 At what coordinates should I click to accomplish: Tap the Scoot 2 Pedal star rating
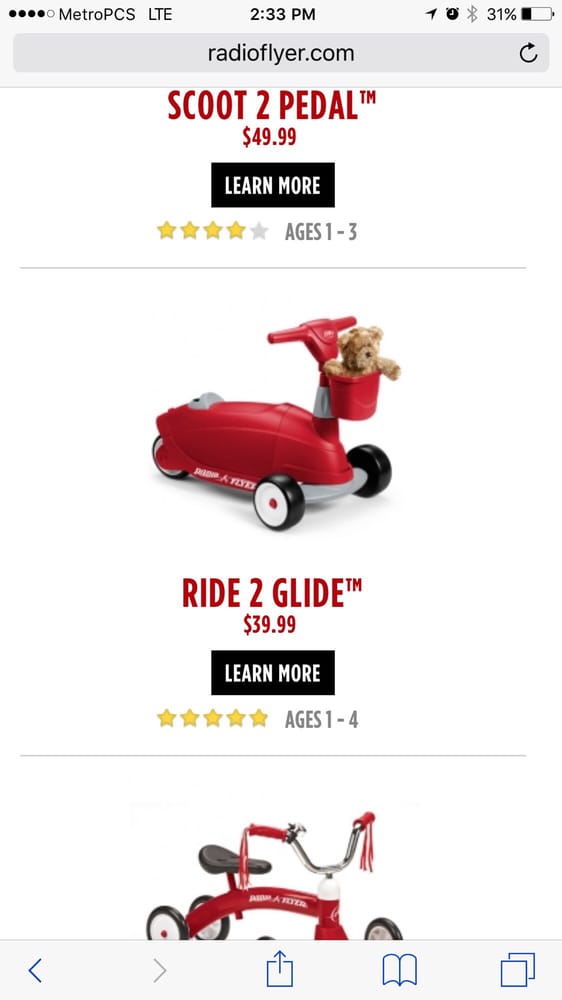pyautogui.click(x=212, y=231)
